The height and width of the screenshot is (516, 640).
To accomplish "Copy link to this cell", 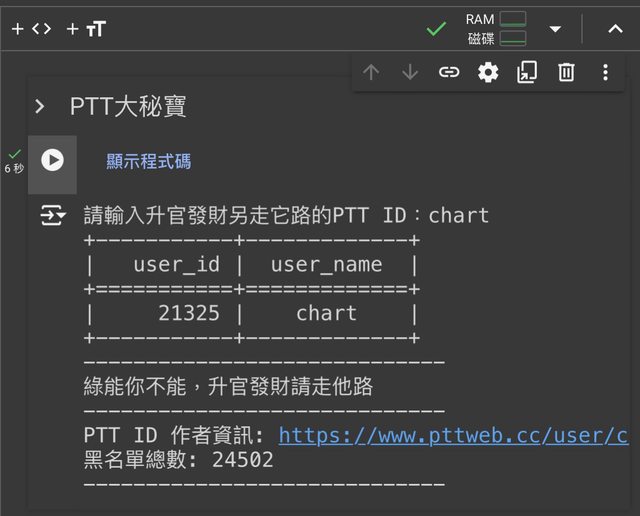I will (449, 72).
